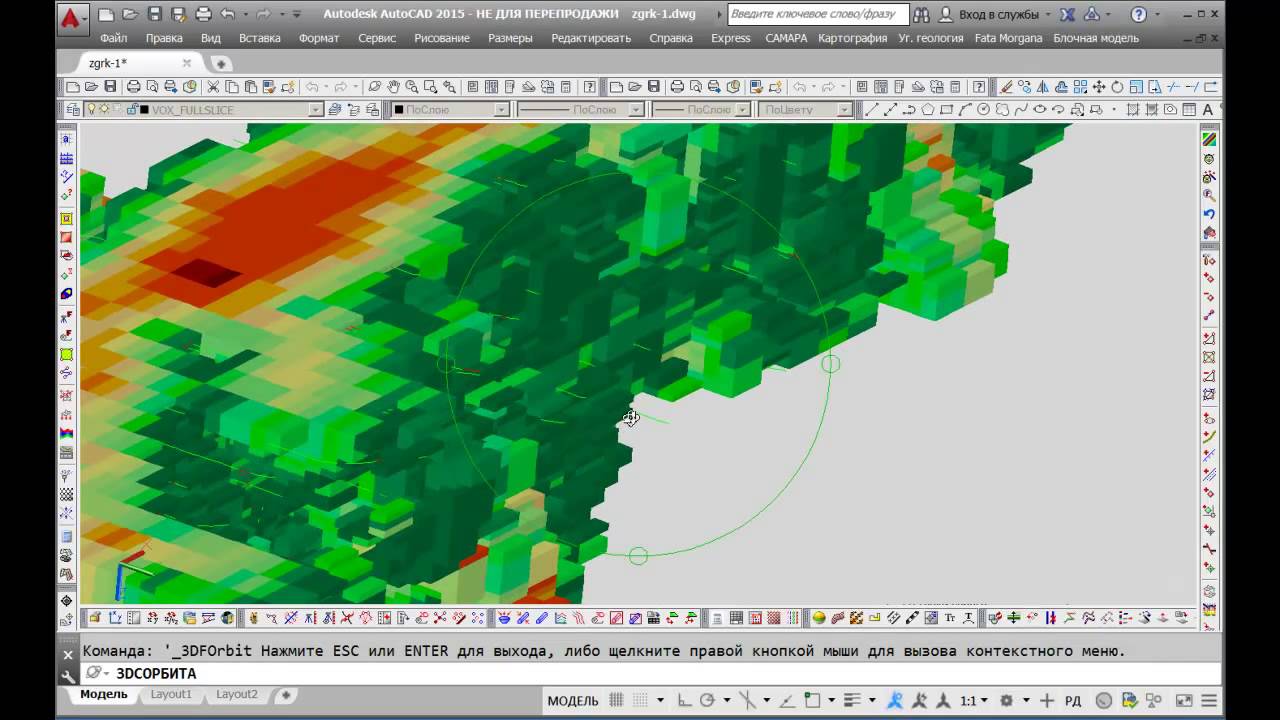Toggle snap mode dotted grid button
Screen dimensions: 1280x720
[x=640, y=701]
